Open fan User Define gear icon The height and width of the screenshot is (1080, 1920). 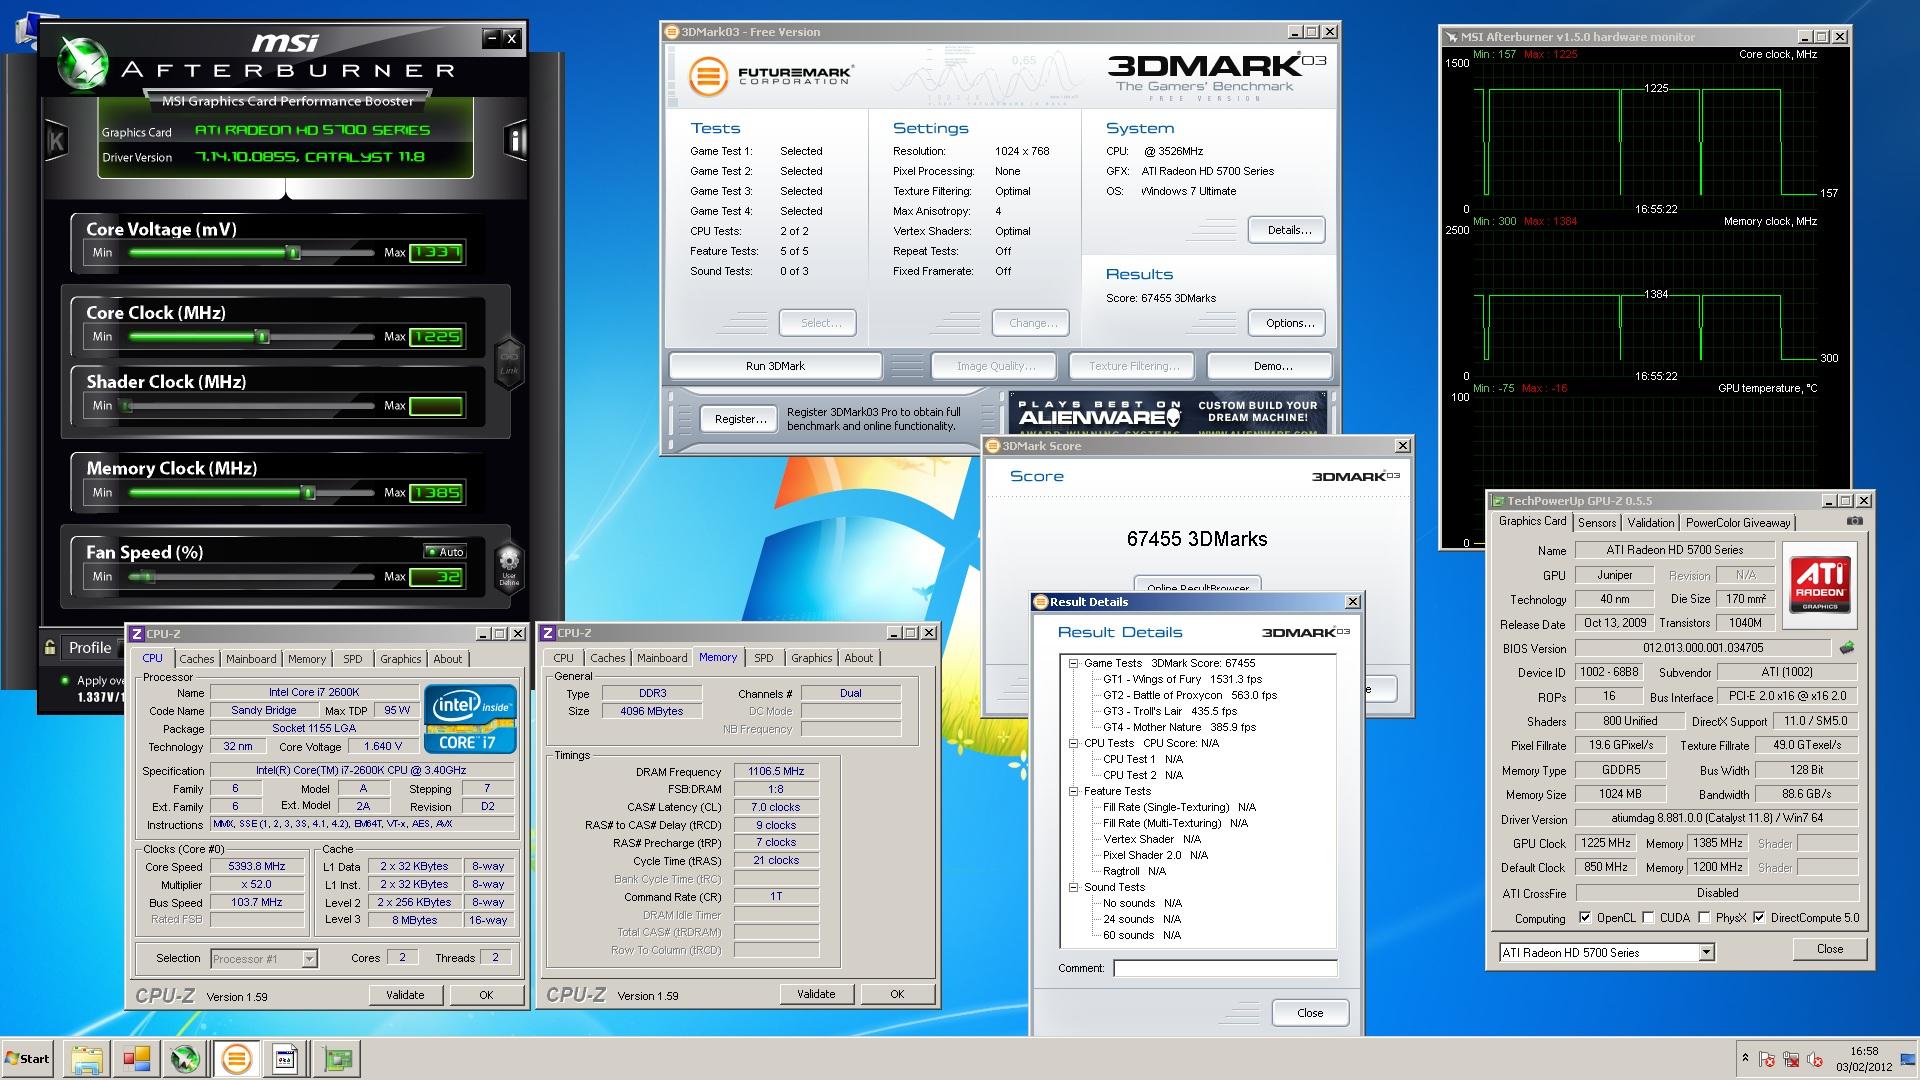click(509, 567)
